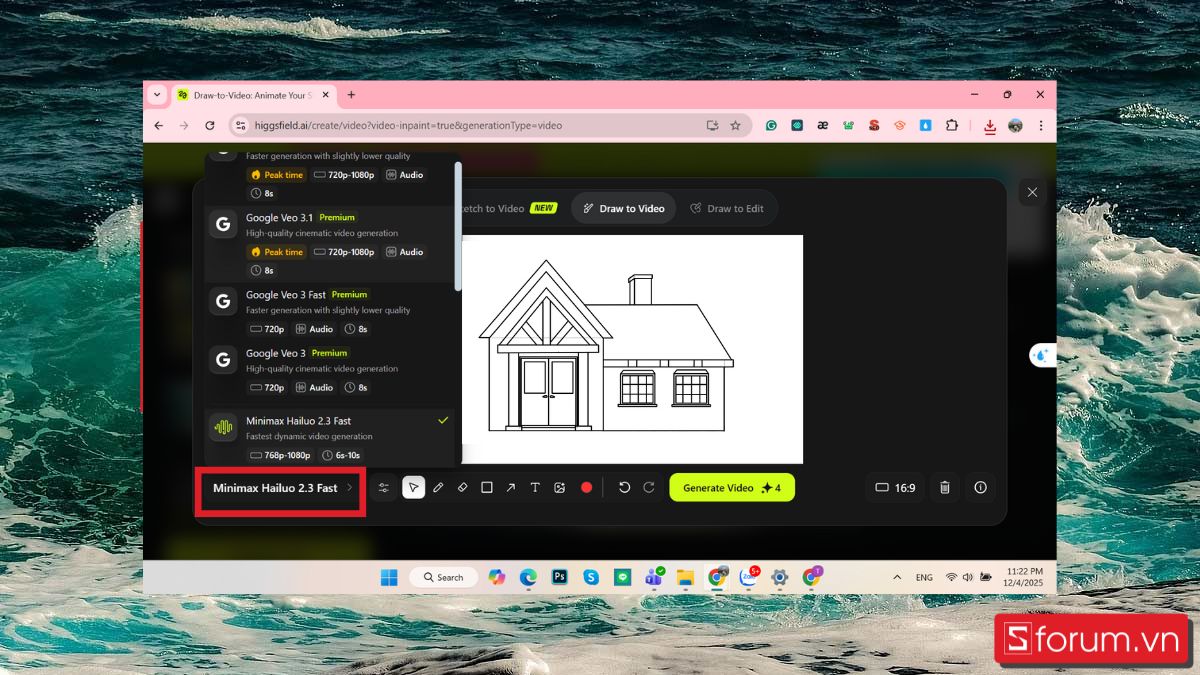1200x675 pixels.
Task: Go back in browser
Action: 158,126
